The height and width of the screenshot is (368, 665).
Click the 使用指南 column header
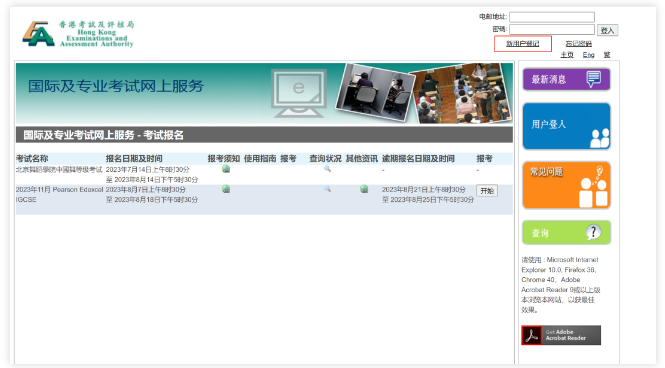[x=260, y=159]
